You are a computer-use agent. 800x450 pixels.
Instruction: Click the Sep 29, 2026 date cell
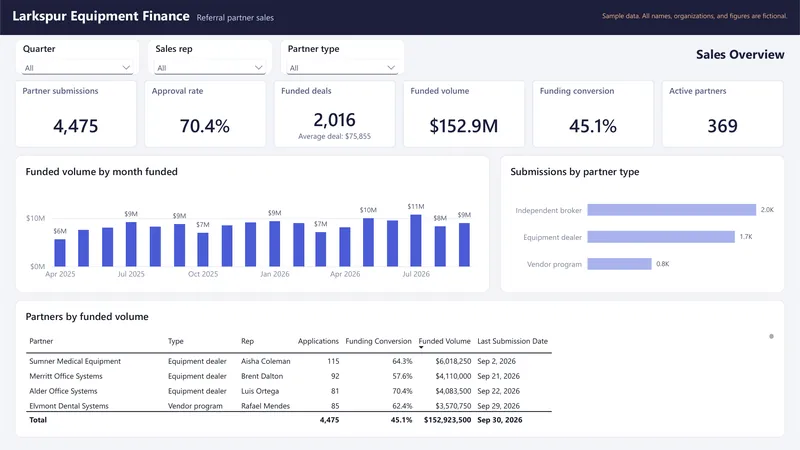(498, 406)
